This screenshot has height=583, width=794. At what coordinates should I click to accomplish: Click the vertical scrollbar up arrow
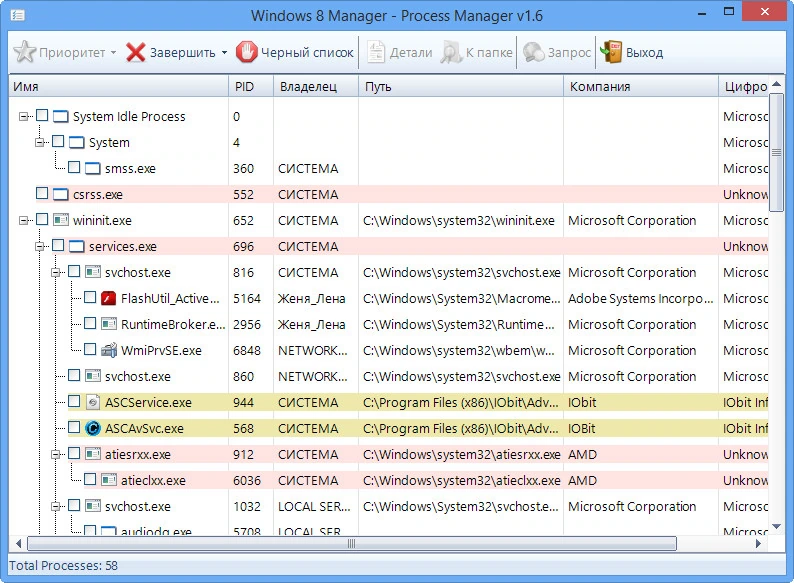click(776, 84)
